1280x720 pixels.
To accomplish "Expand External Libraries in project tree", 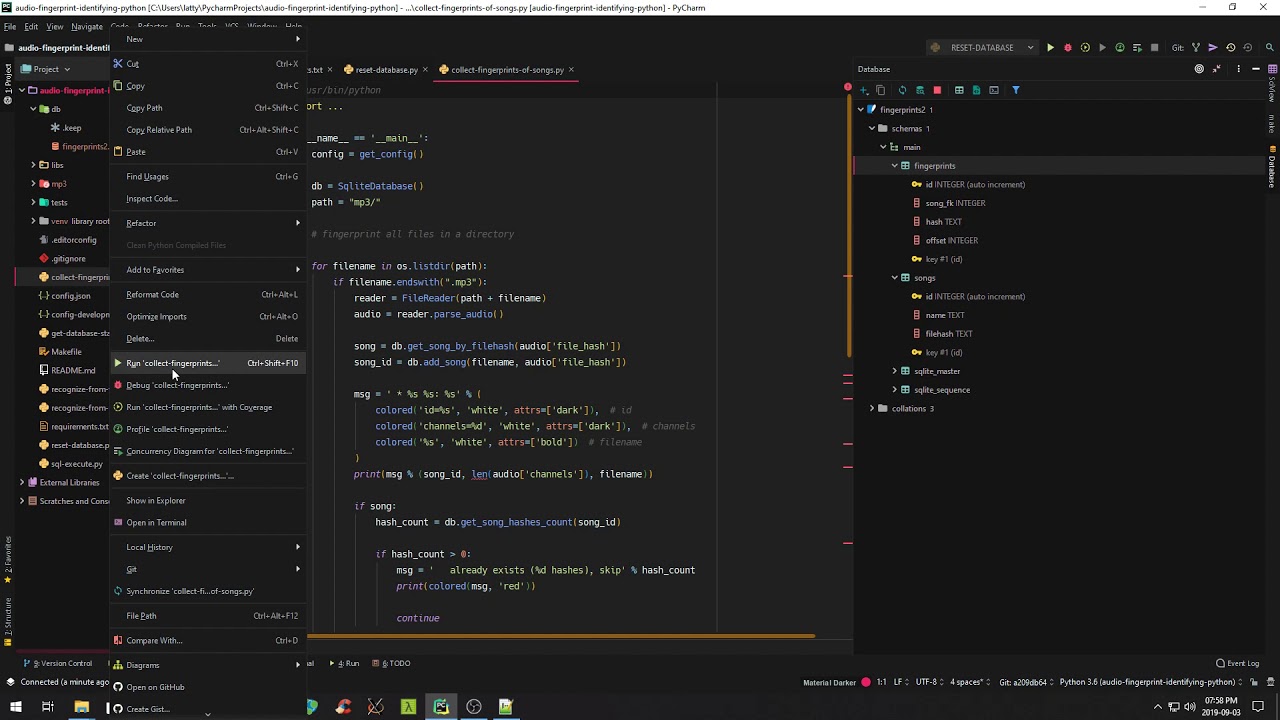I will [x=22, y=482].
